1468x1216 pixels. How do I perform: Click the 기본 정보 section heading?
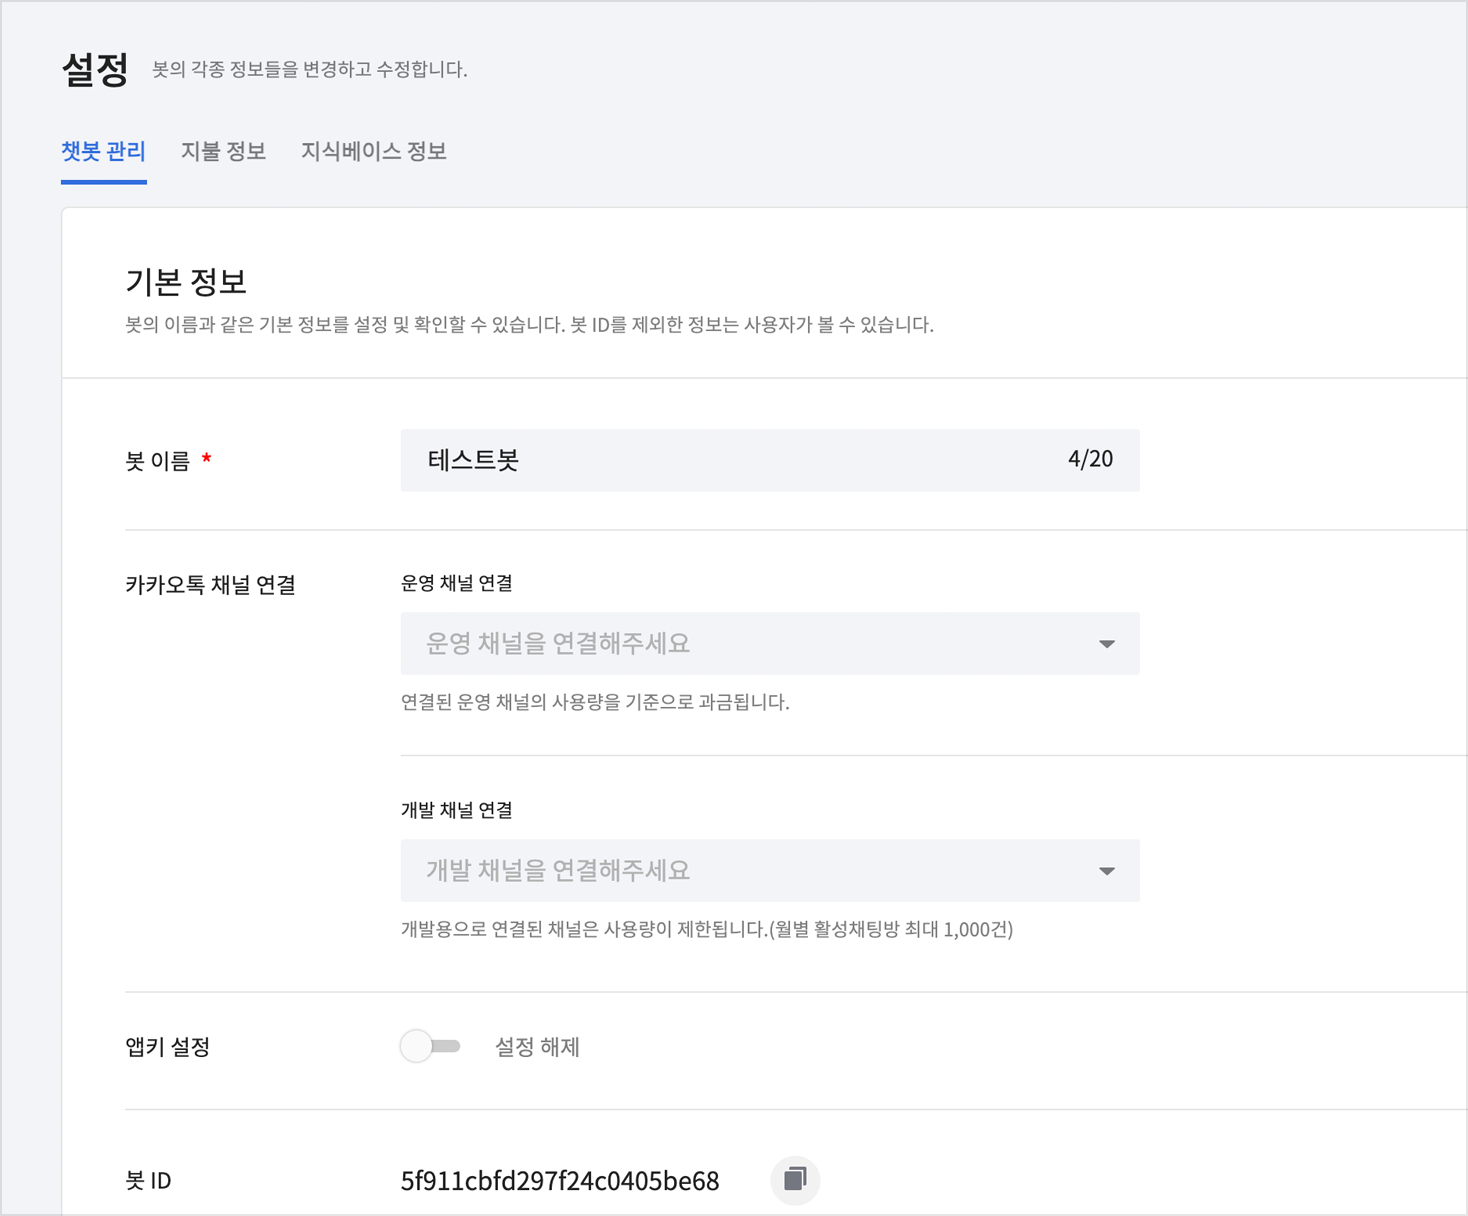click(186, 282)
